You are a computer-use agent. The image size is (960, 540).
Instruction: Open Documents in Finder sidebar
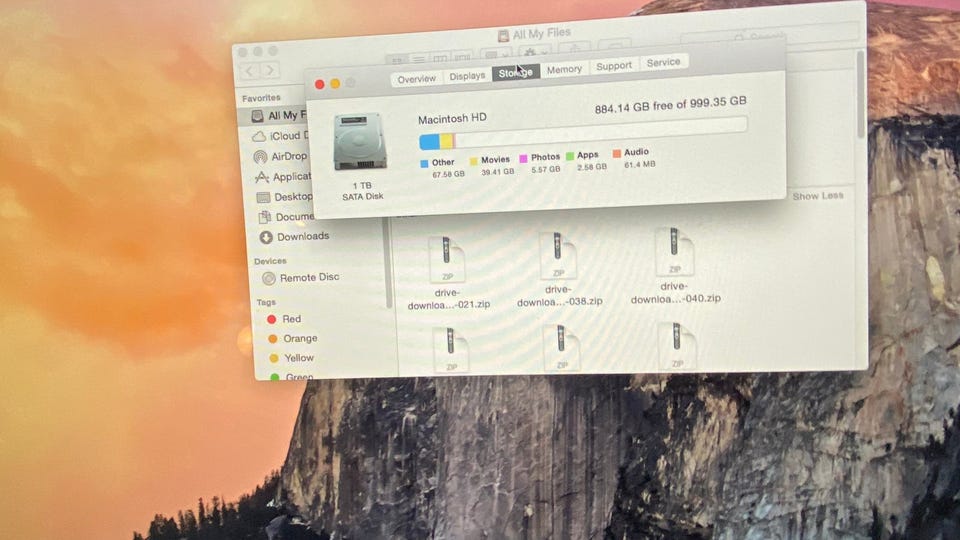[x=286, y=217]
